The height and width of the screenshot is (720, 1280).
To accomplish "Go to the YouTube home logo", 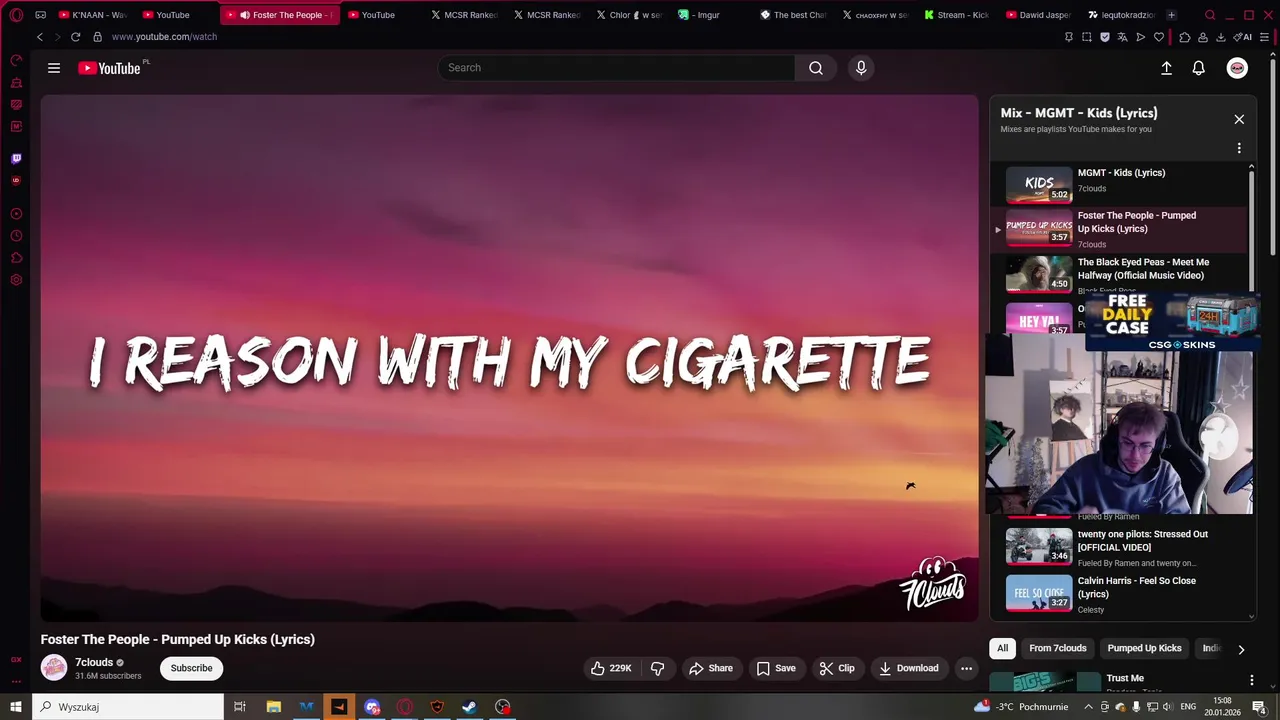I will tap(109, 68).
